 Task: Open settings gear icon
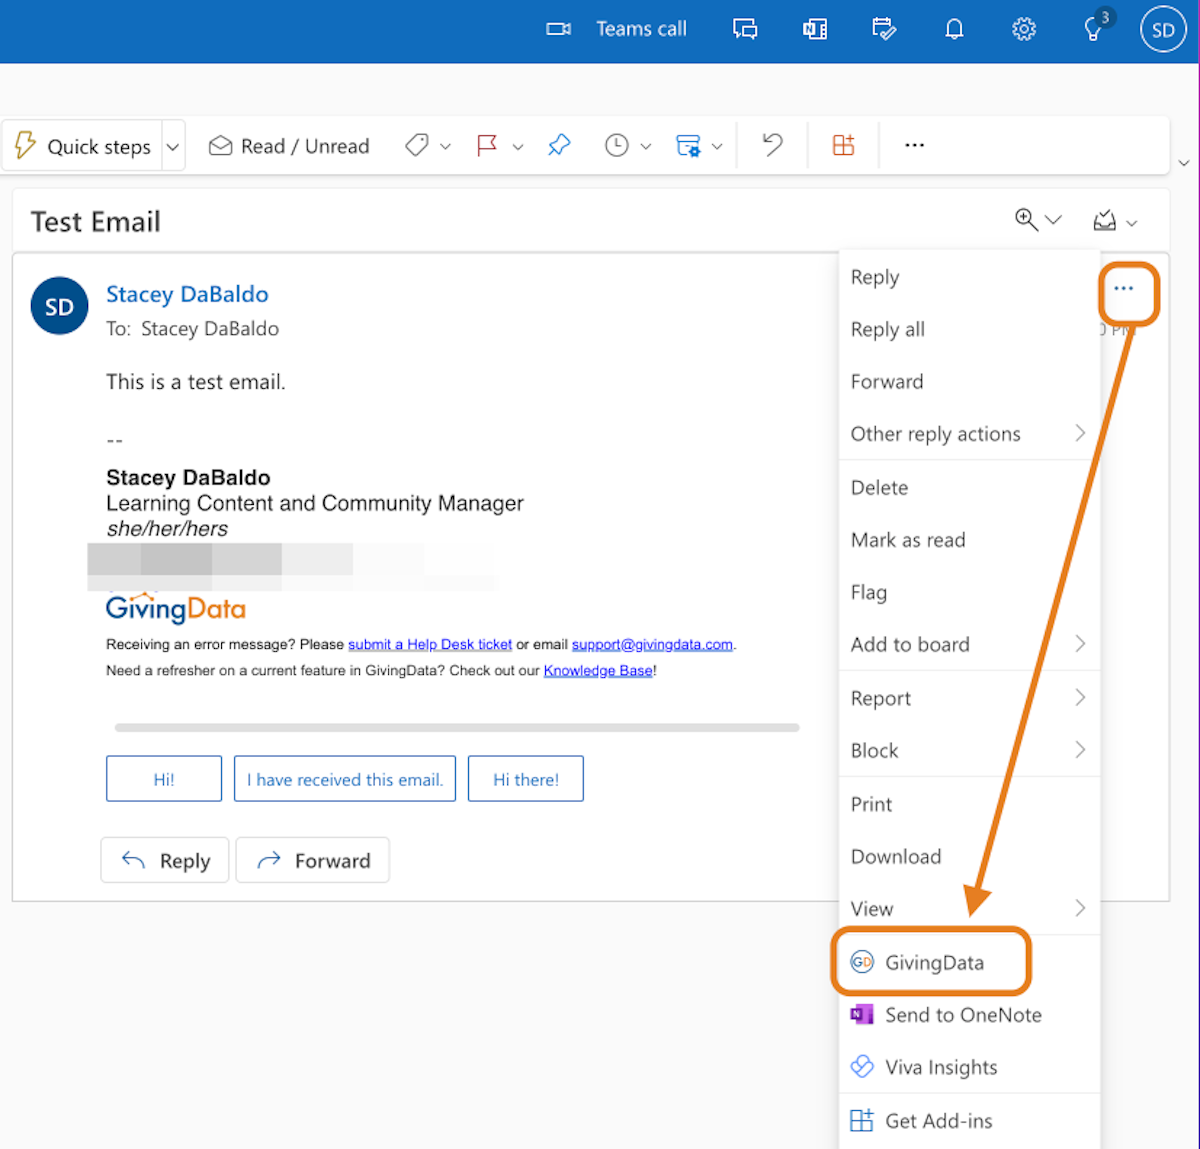(1023, 29)
